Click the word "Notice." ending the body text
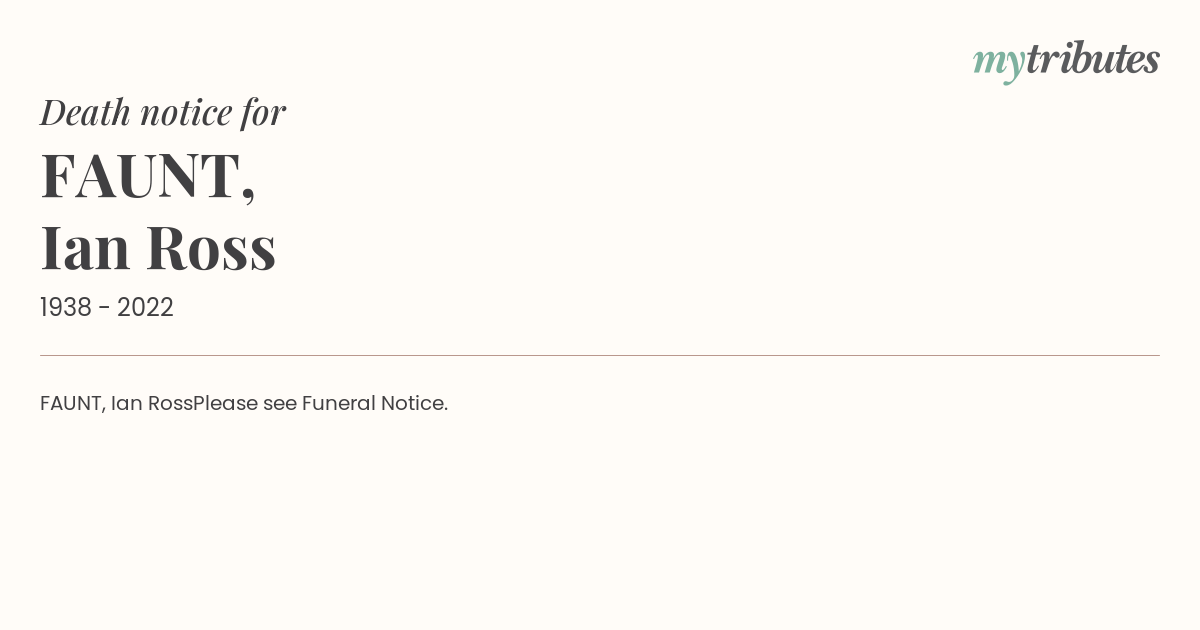The image size is (1200, 630). click(414, 404)
